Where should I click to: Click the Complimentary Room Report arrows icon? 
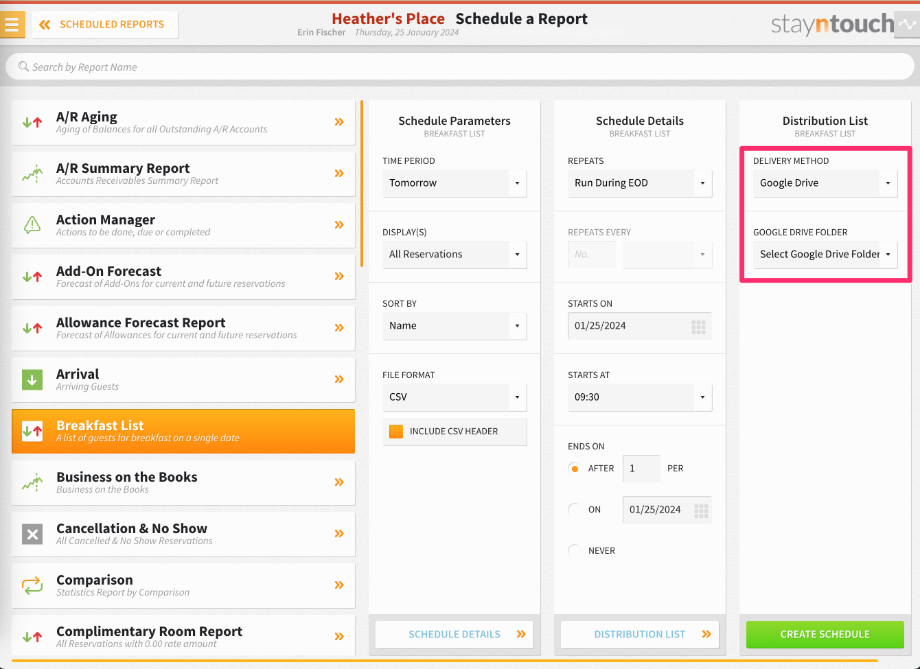tap(32, 636)
